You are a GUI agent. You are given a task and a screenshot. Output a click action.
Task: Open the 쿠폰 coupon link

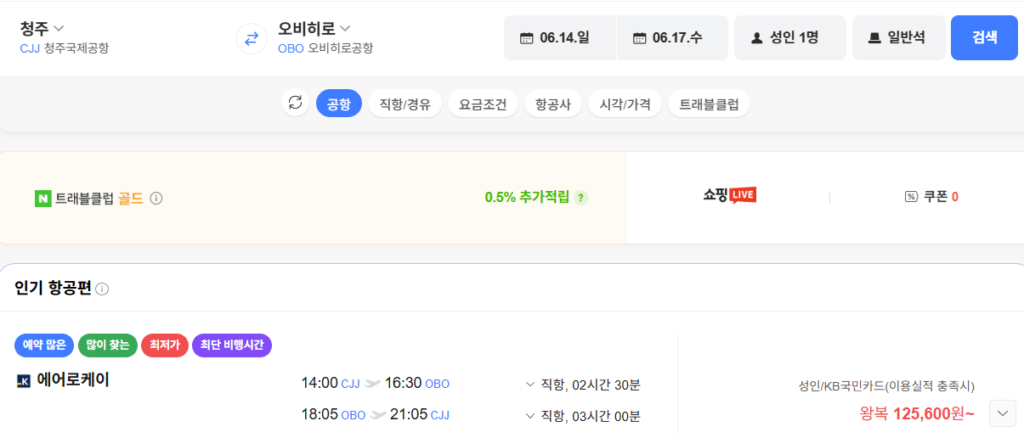click(931, 197)
